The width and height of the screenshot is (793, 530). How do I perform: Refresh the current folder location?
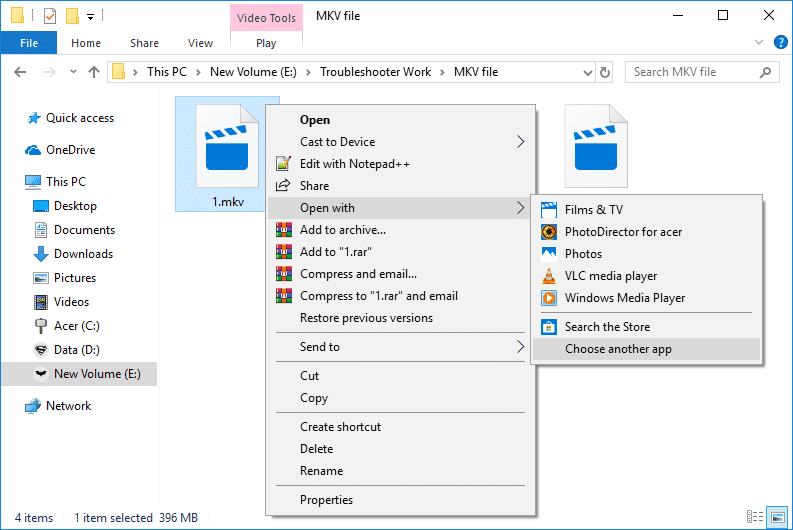(604, 72)
